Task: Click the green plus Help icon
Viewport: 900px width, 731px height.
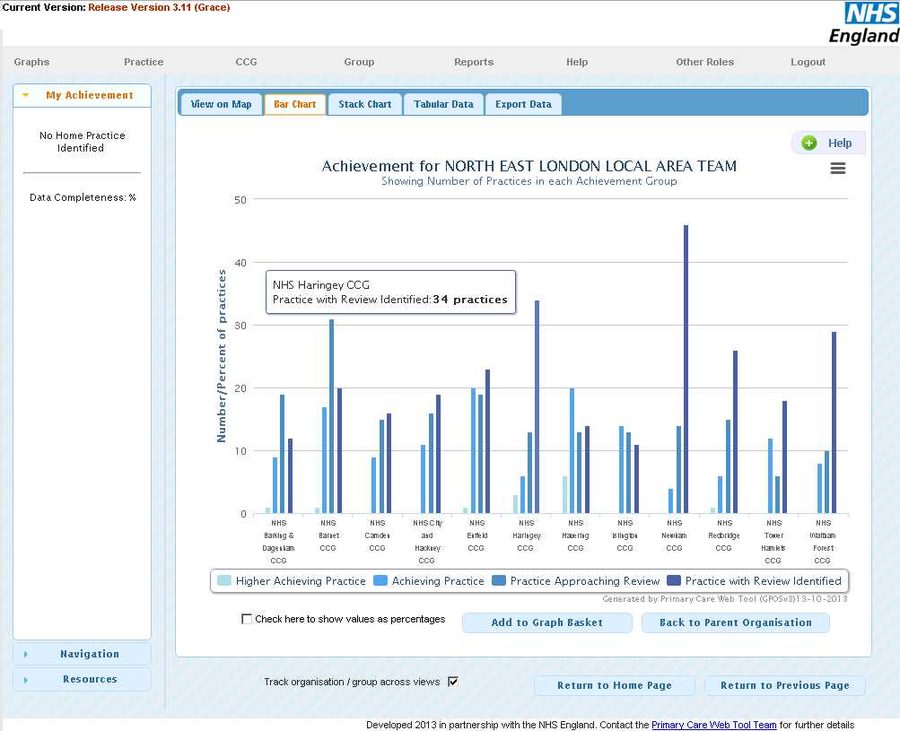Action: 809,143
